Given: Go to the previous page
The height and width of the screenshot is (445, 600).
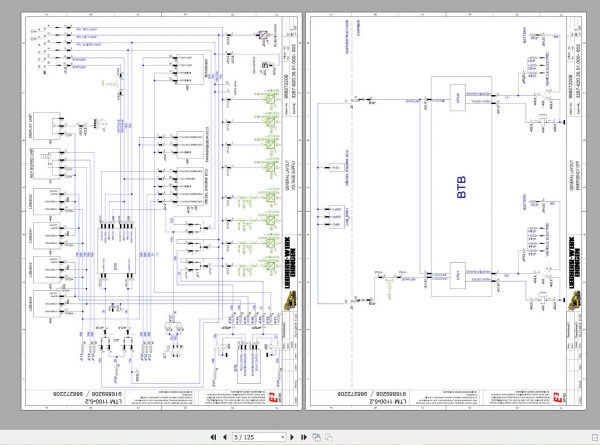Looking at the screenshot, I should click(225, 437).
